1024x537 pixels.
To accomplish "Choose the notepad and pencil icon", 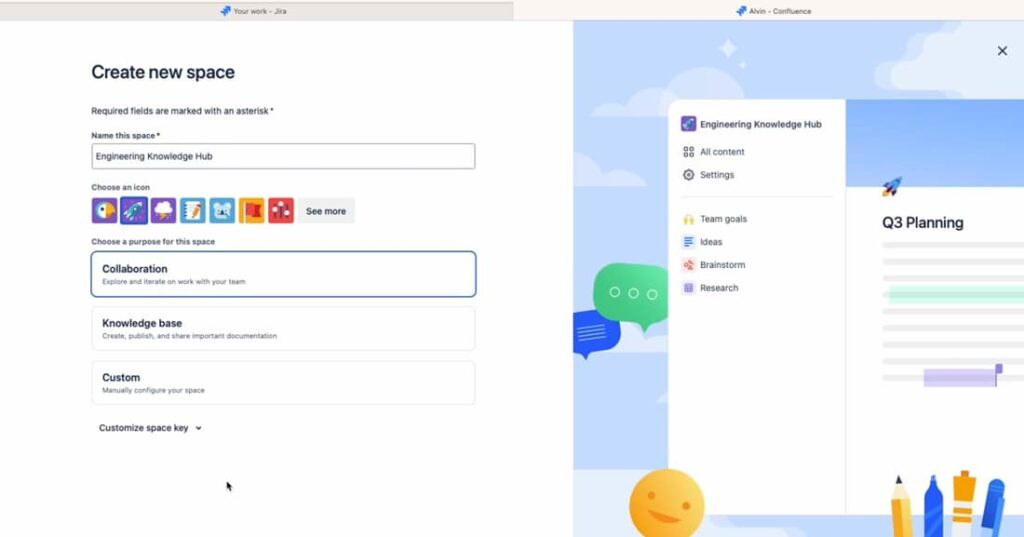I will click(x=193, y=211).
